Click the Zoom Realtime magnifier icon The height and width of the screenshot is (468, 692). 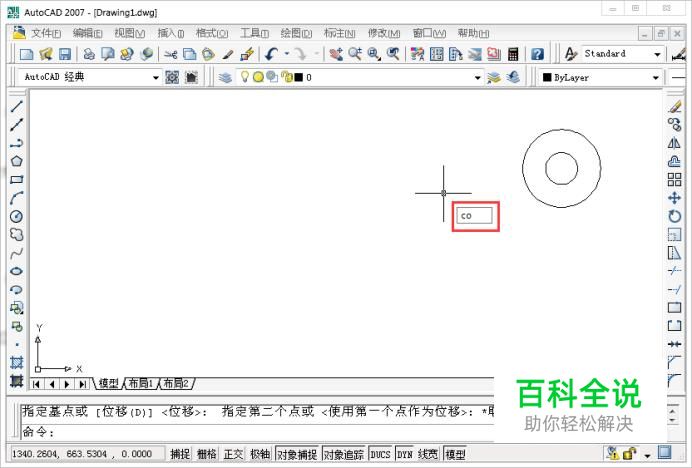tap(355, 54)
